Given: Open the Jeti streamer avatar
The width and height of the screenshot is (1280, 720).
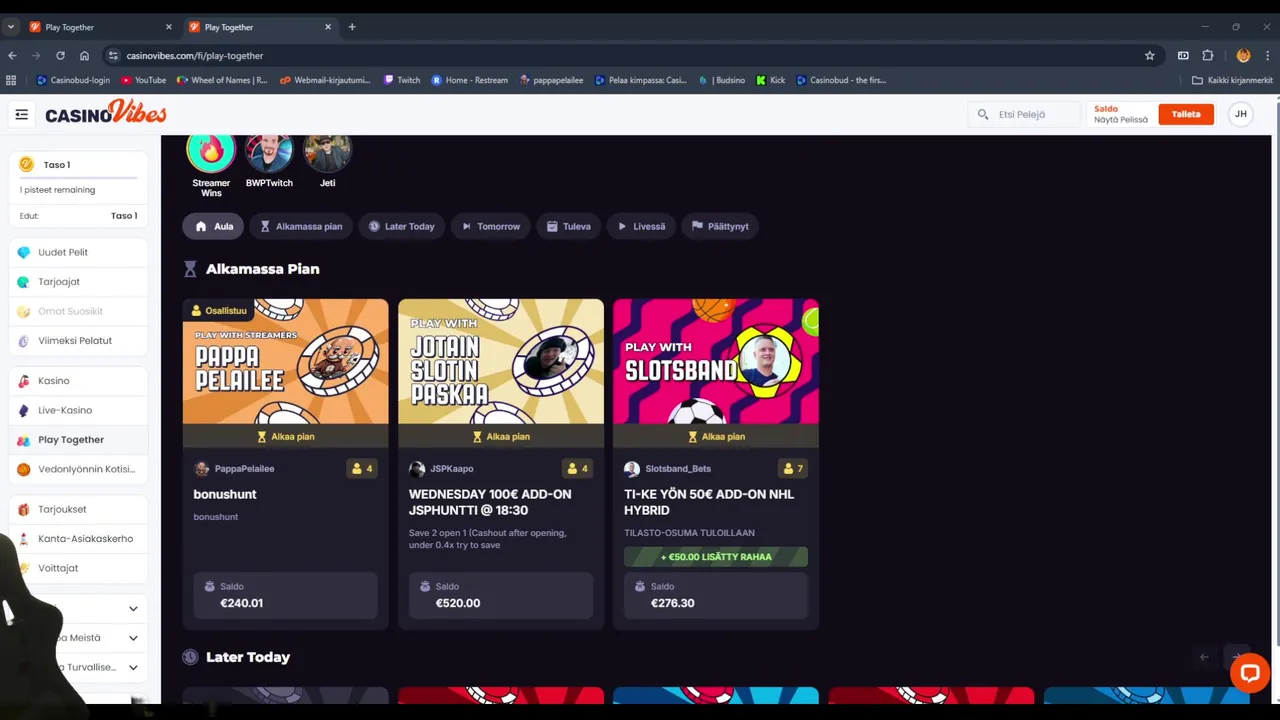Looking at the screenshot, I should click(x=327, y=151).
